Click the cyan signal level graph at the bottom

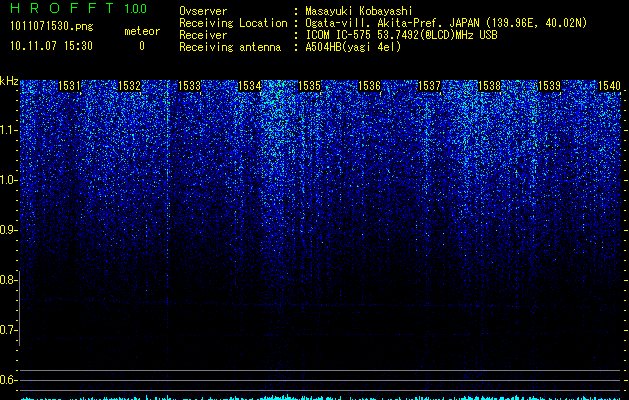321,398
